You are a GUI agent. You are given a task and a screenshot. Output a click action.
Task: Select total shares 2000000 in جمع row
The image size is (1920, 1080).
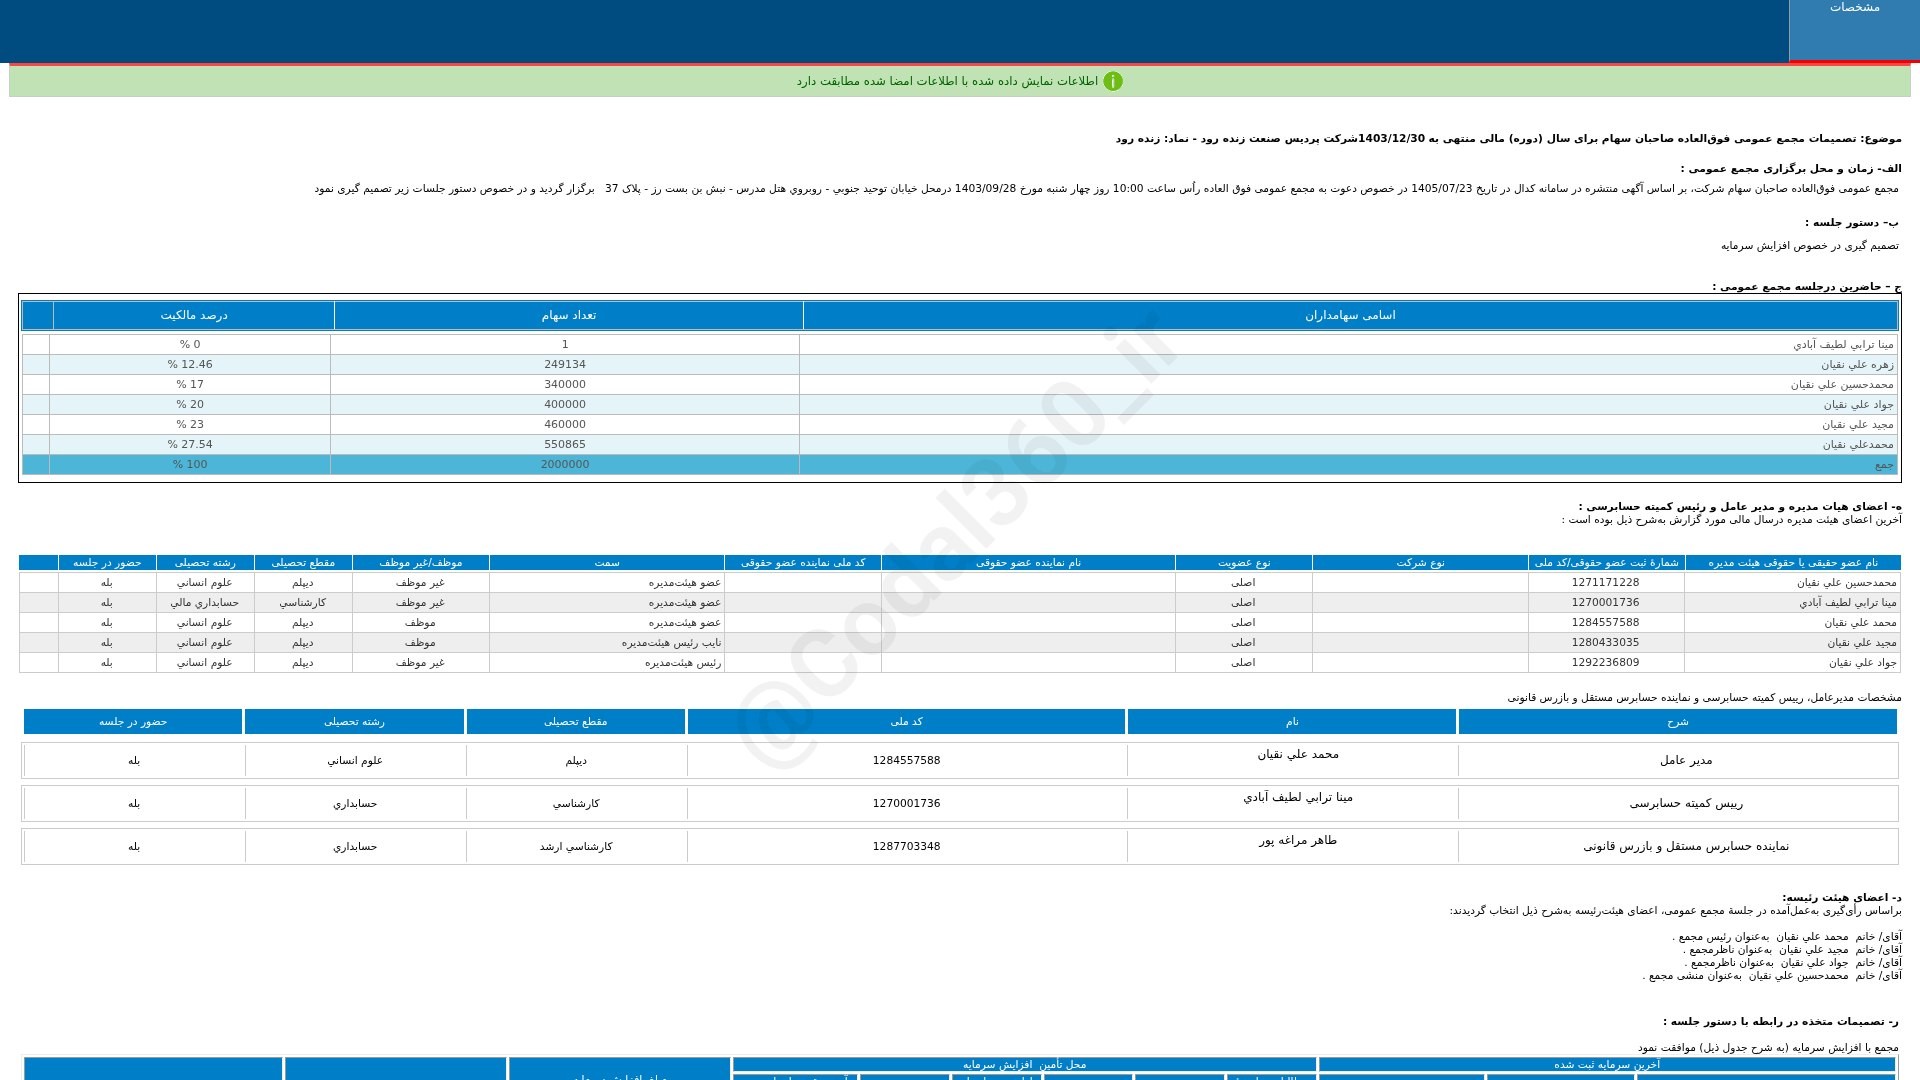(565, 465)
